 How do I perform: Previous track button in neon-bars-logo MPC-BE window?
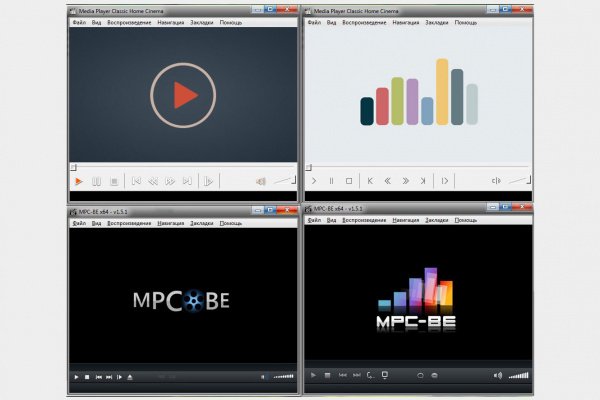tap(342, 375)
